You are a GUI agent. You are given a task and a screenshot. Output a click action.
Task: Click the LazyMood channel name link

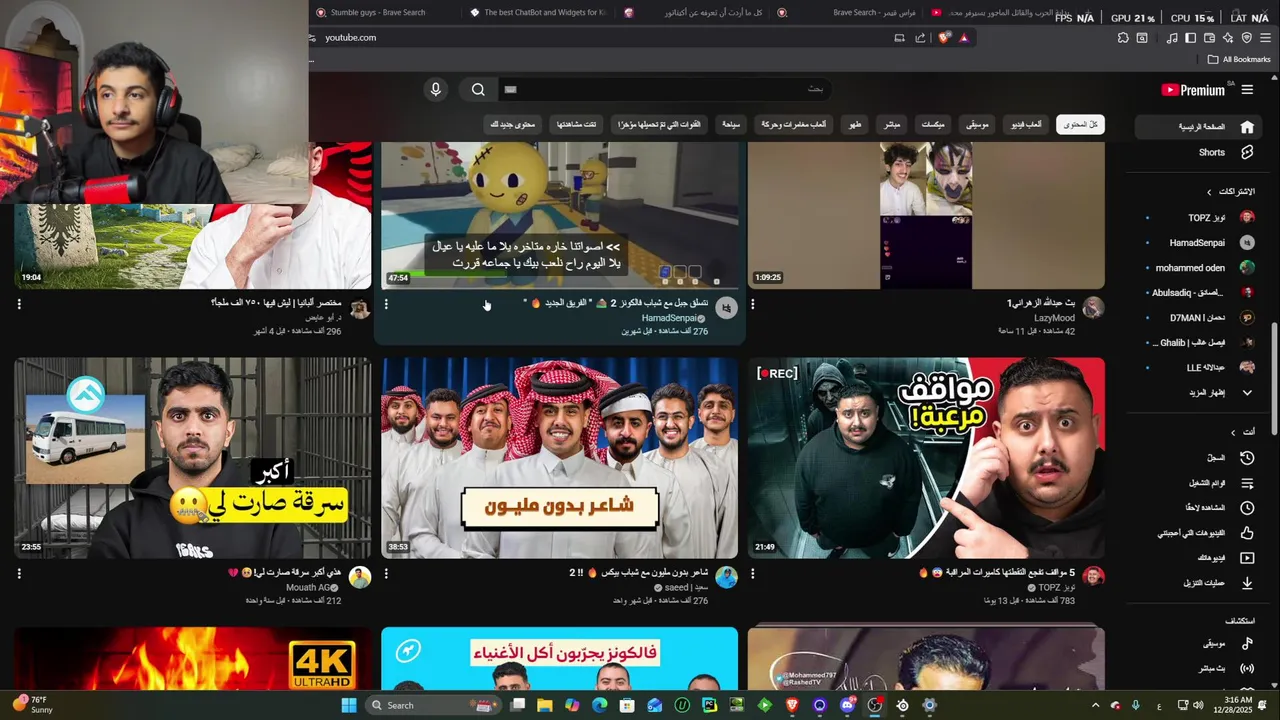[1054, 318]
